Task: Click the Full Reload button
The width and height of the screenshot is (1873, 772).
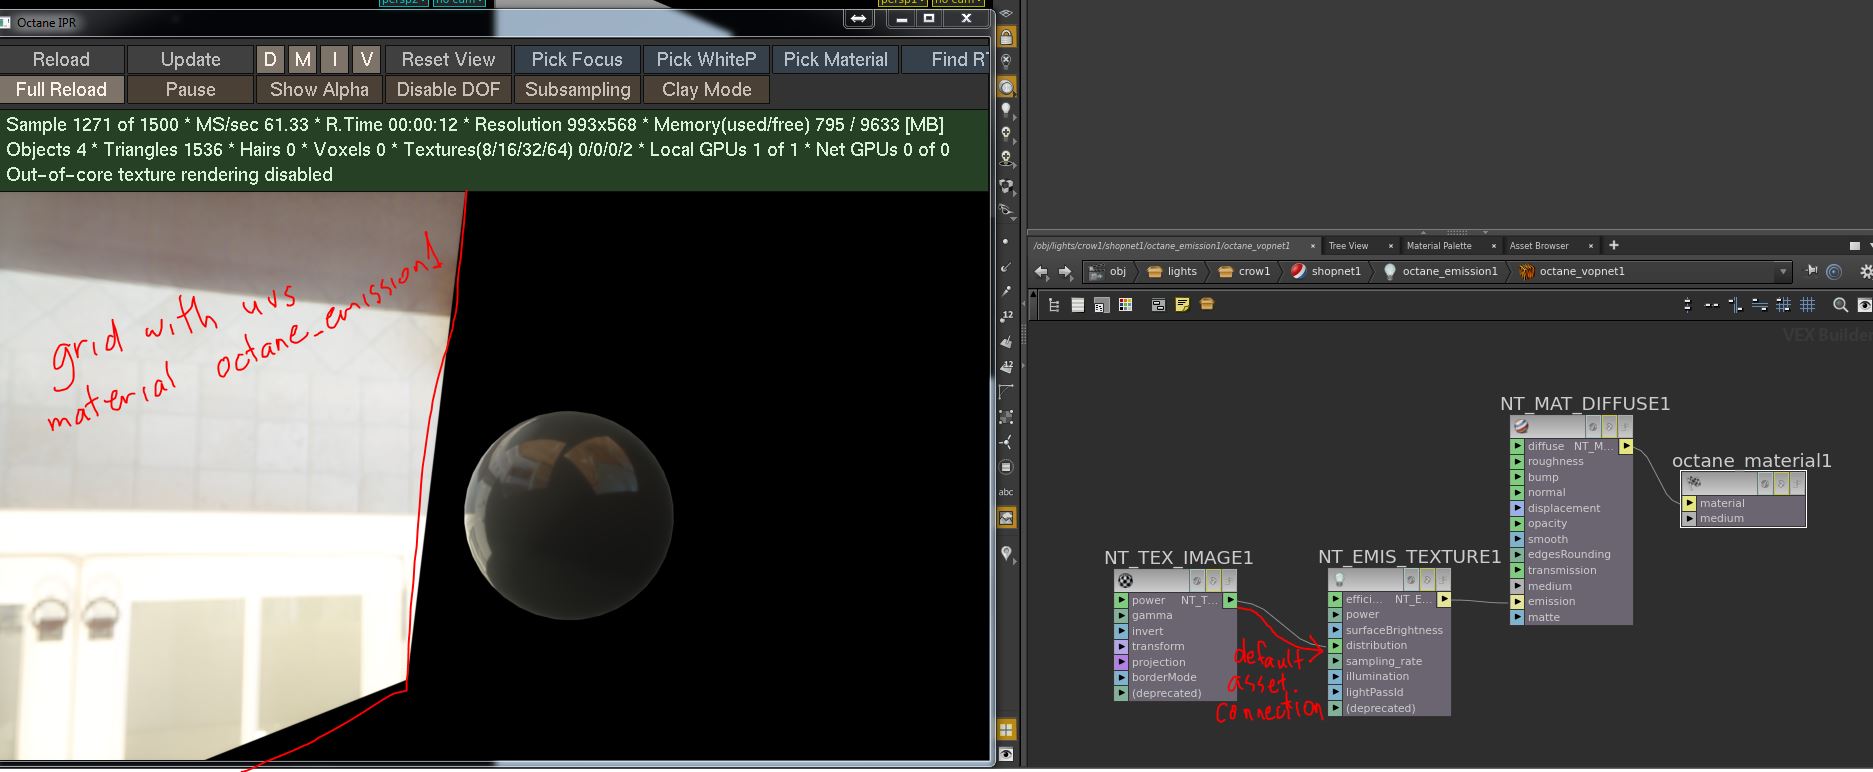Action: (x=61, y=90)
